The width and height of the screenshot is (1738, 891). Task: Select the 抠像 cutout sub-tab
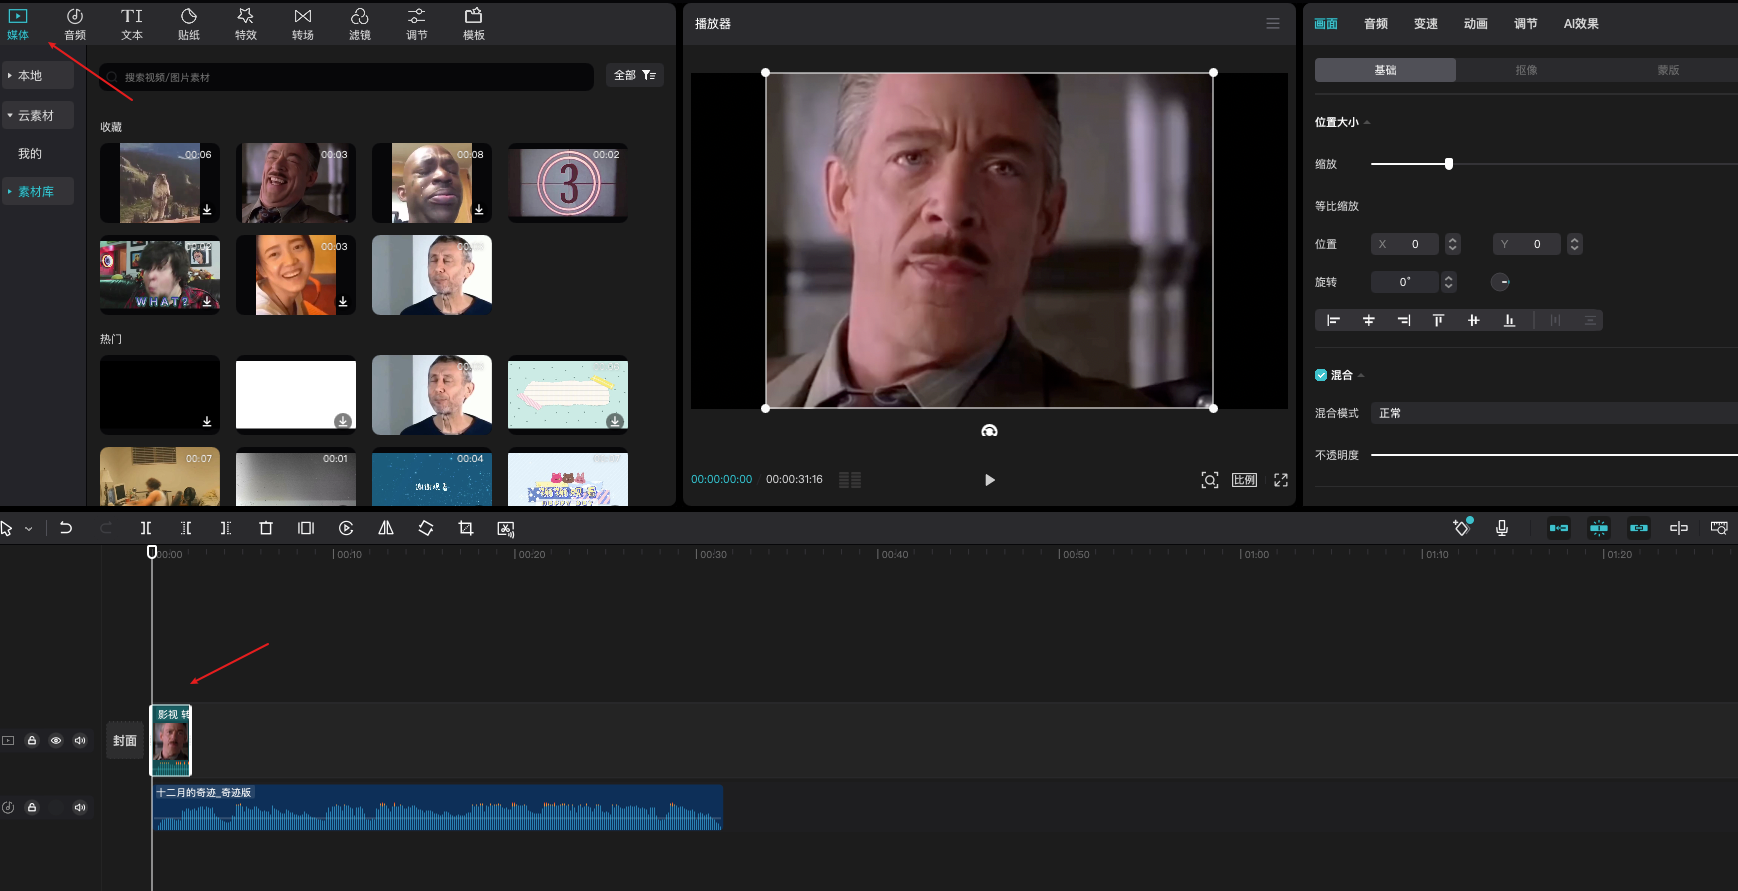tap(1526, 70)
